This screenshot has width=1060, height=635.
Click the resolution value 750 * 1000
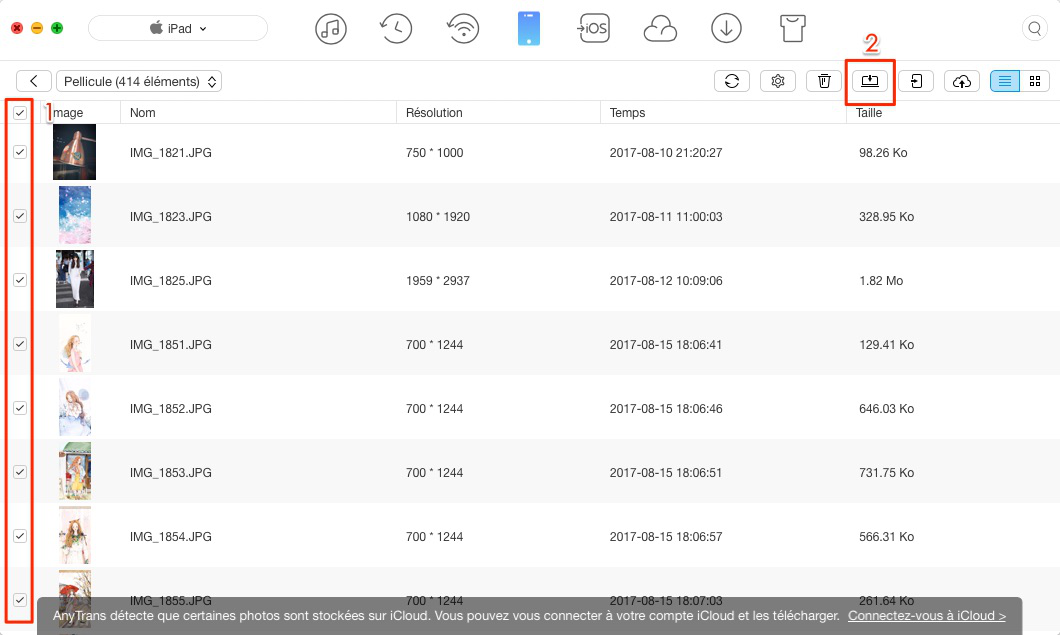[435, 153]
